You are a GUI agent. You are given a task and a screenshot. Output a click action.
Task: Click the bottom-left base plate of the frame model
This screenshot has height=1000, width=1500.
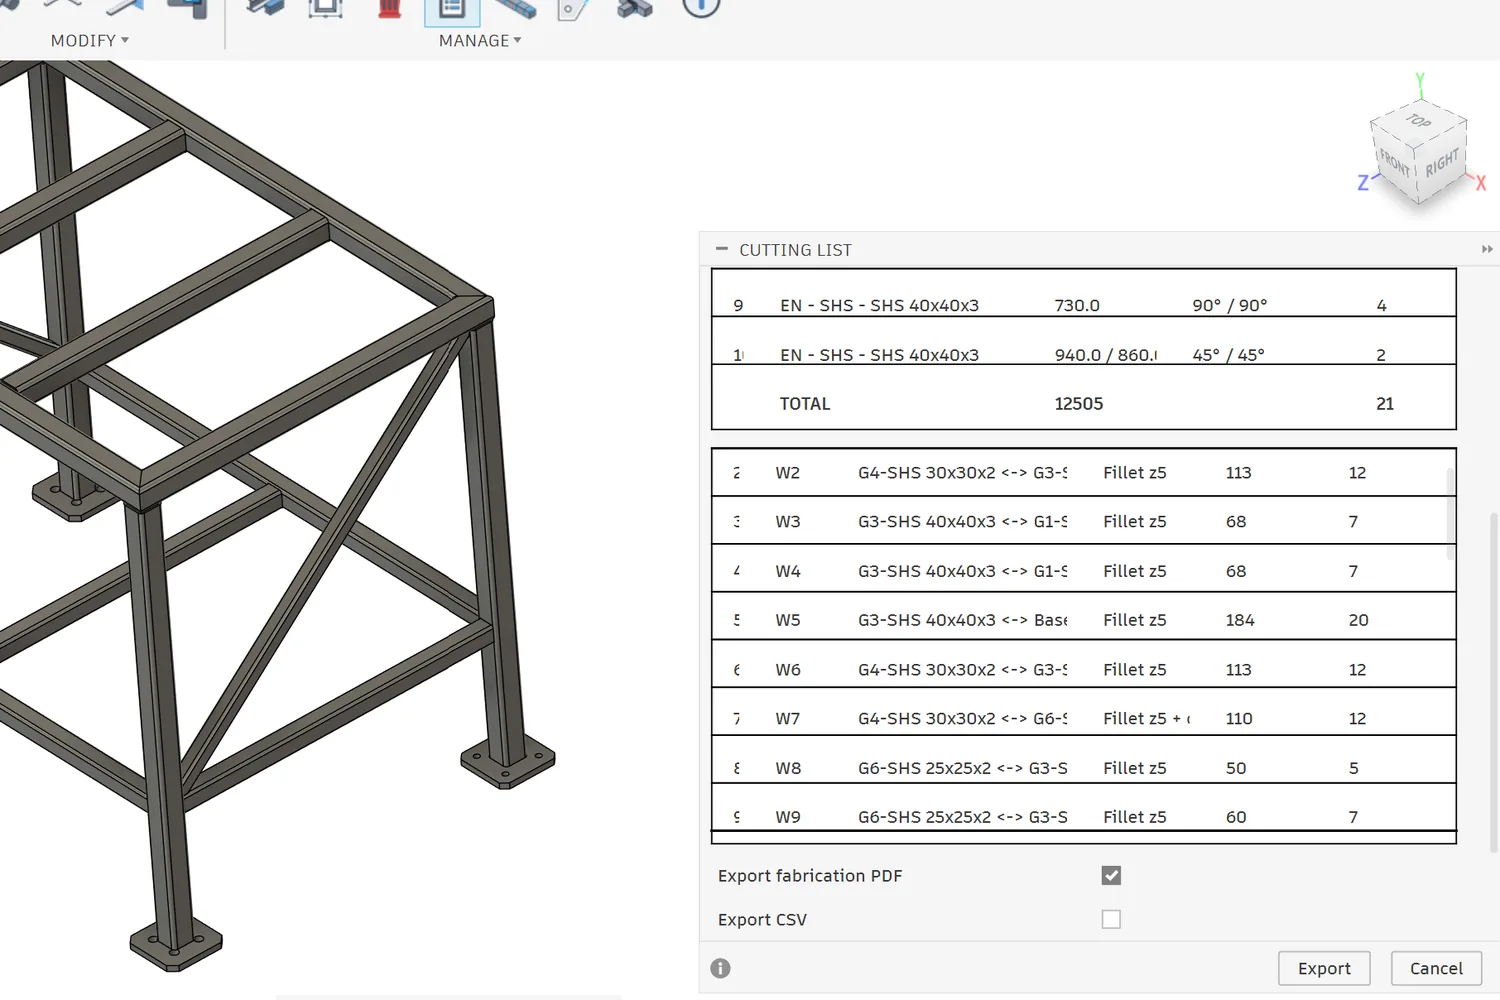tap(176, 945)
